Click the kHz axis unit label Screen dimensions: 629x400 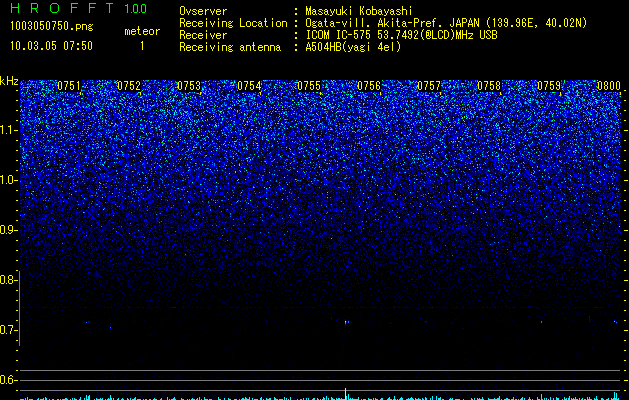[9, 81]
